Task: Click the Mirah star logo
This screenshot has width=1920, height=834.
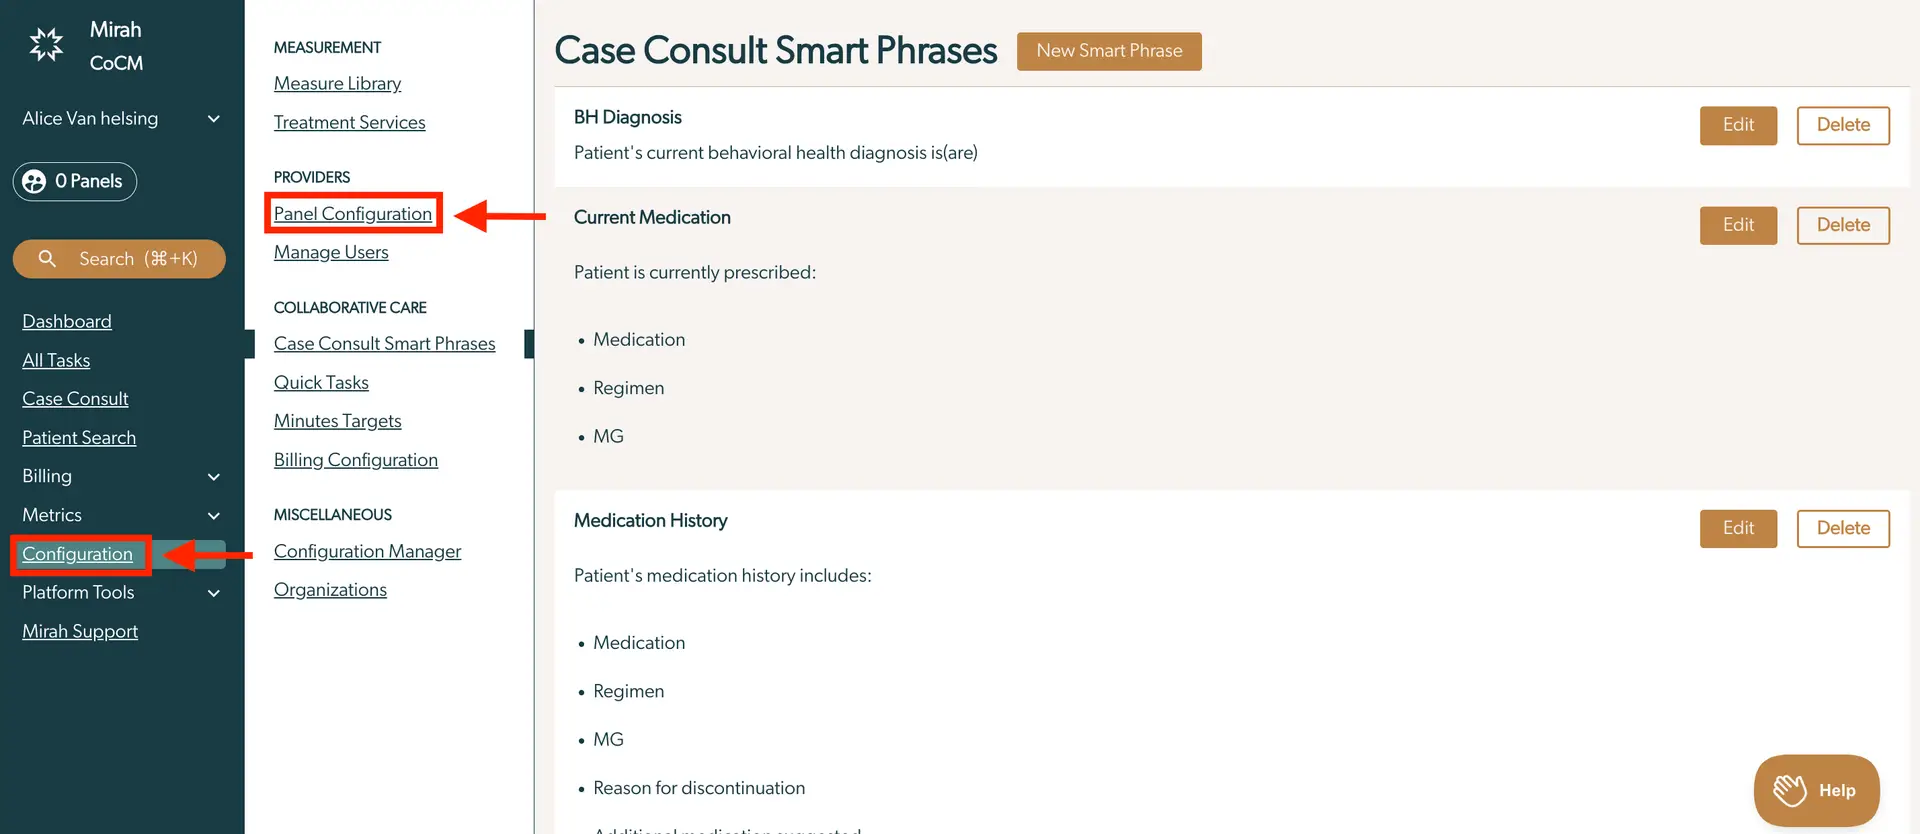Action: [x=45, y=45]
